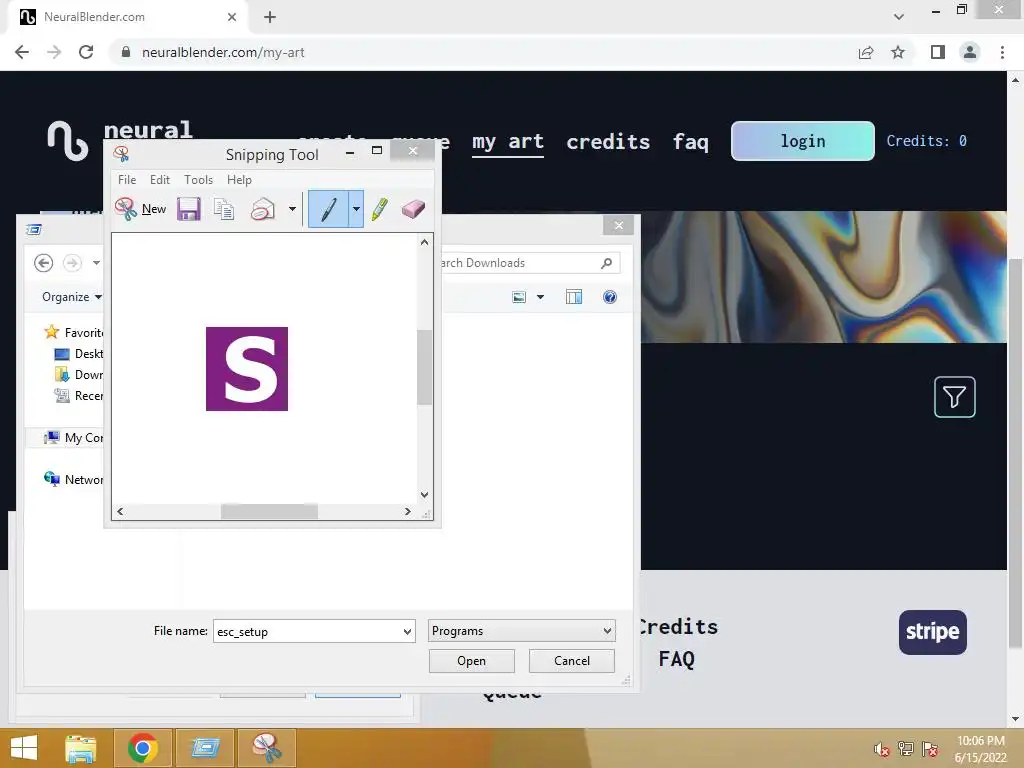Bookmark this page with the star icon

898,52
